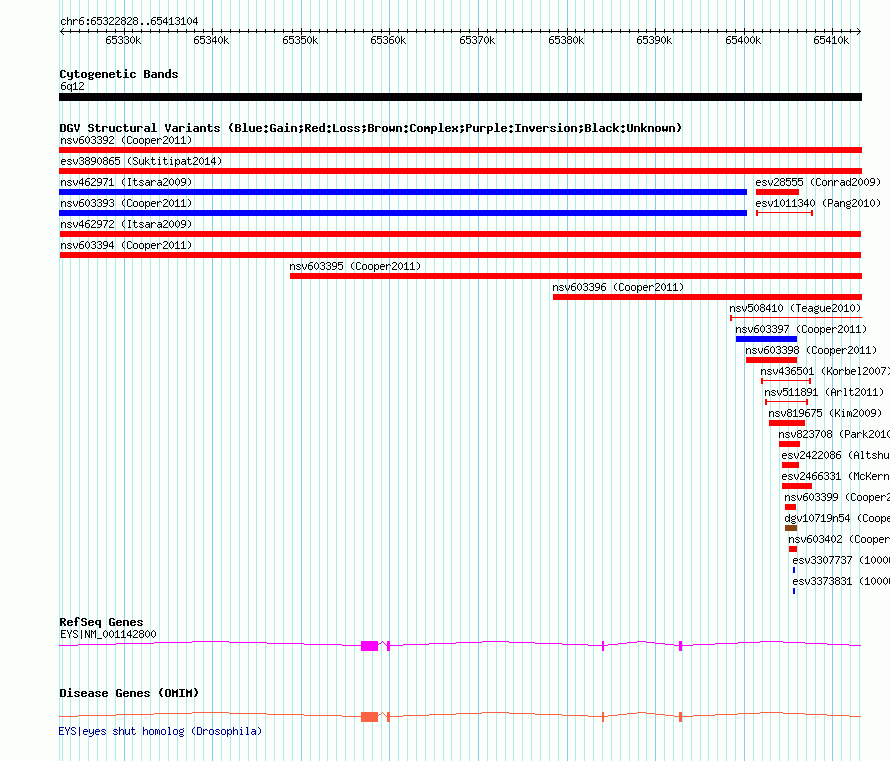Select the RefSeq Genes track heading

[101, 622]
